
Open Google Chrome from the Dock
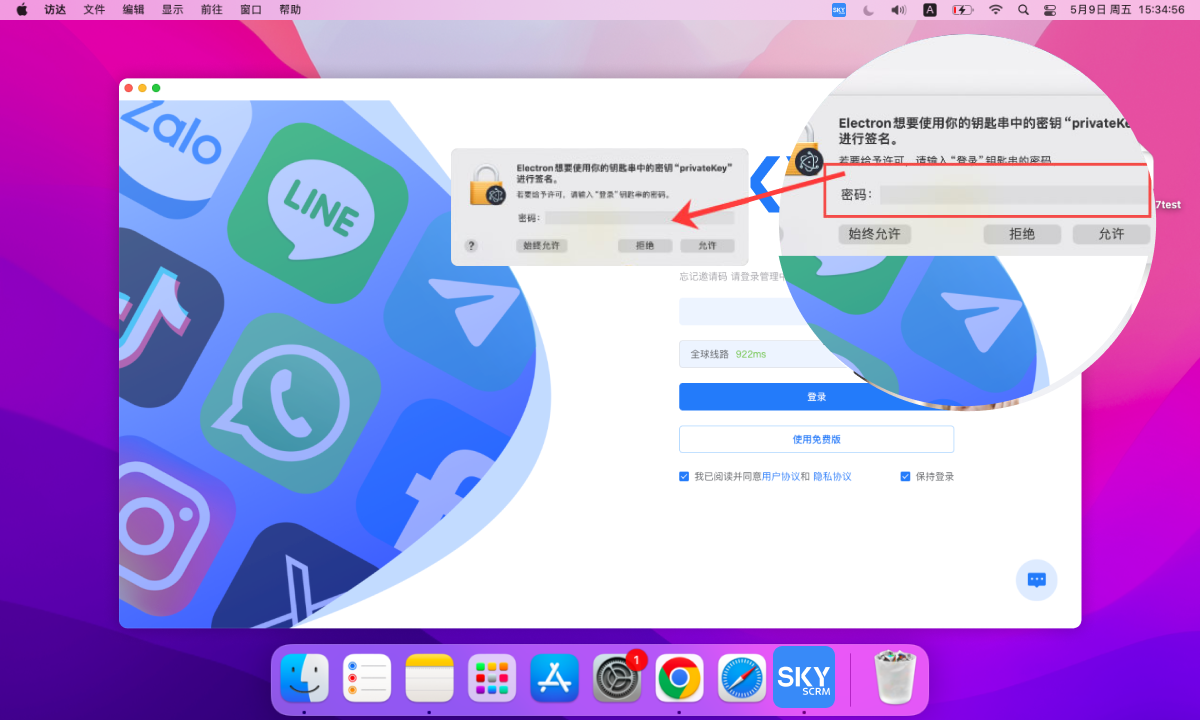click(x=680, y=680)
